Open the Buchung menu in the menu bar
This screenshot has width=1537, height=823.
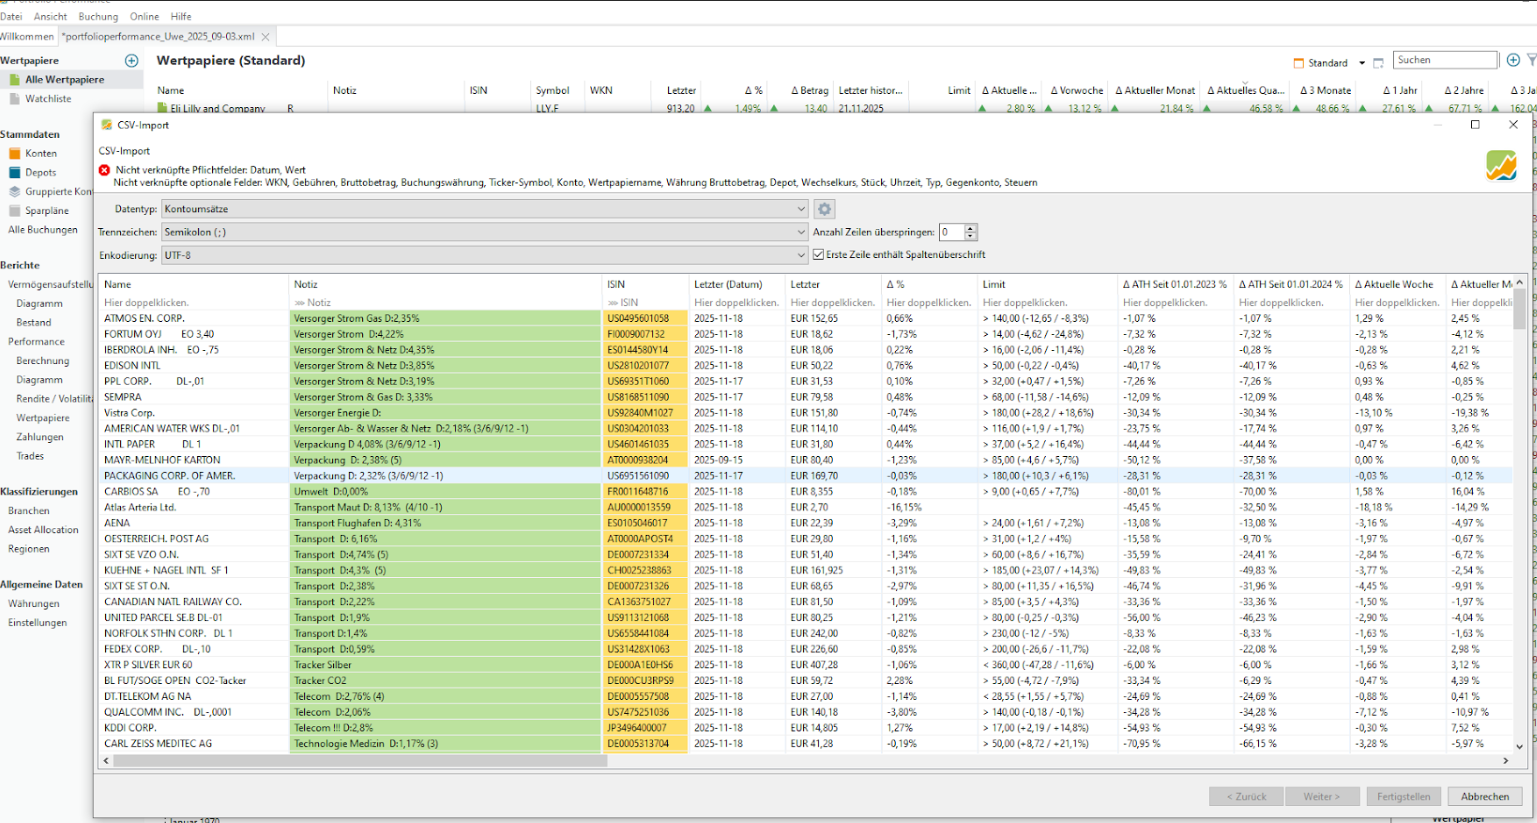pyautogui.click(x=98, y=17)
